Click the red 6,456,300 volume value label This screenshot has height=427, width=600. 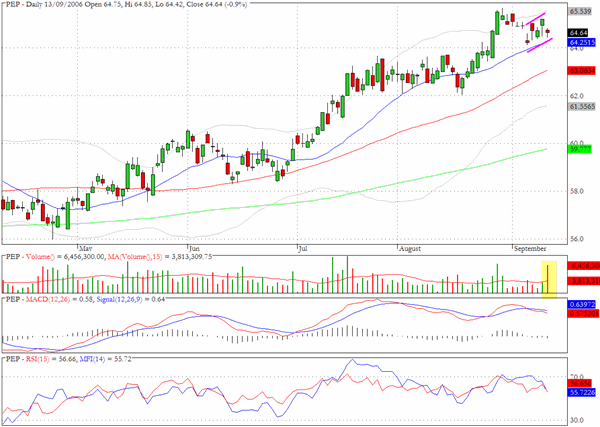click(x=584, y=266)
